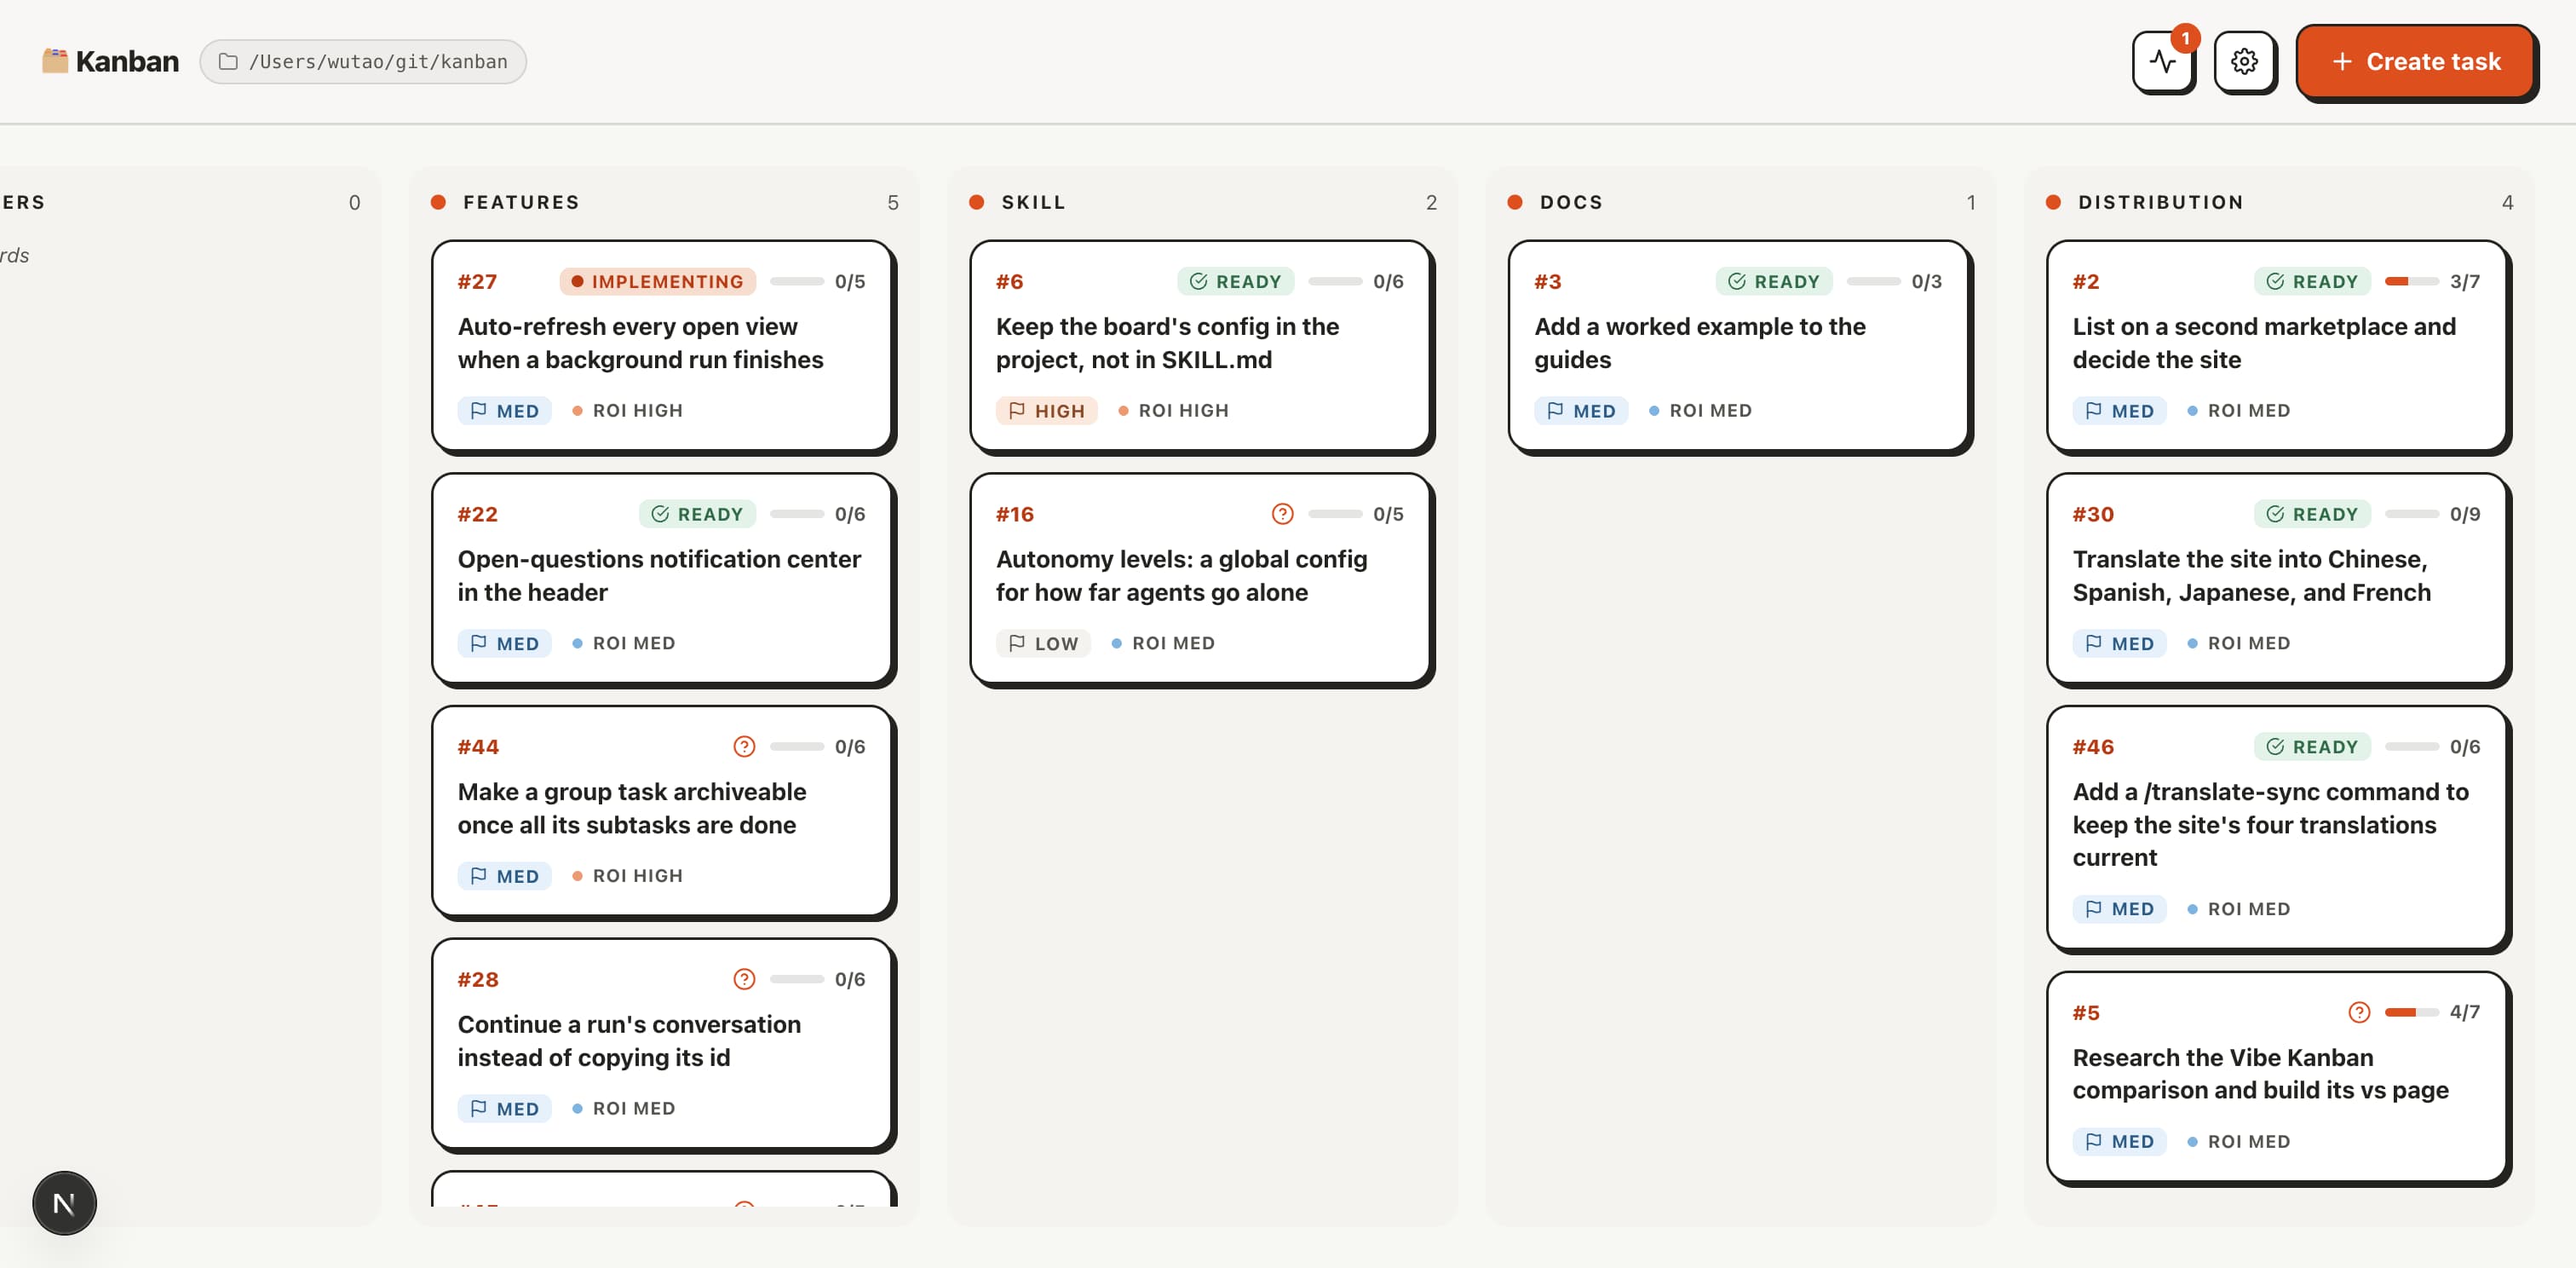Click ROI MED label on card #16
Image resolution: width=2576 pixels, height=1268 pixels.
[1173, 644]
